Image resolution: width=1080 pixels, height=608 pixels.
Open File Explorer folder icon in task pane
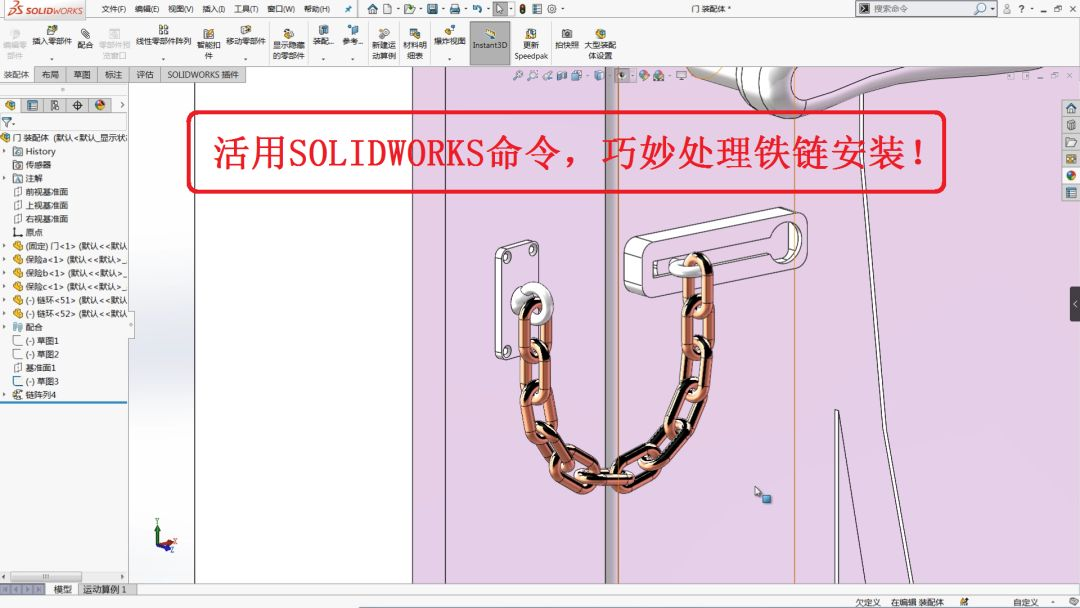1071,142
